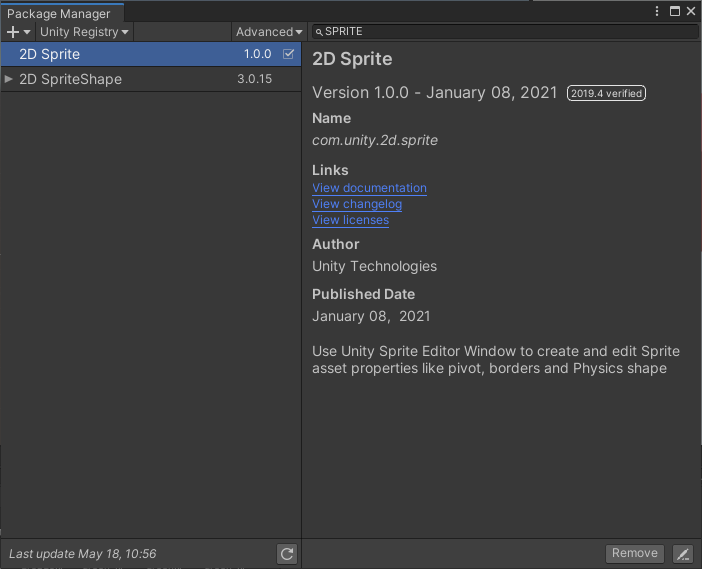Open the Advanced dropdown menu
Image resolution: width=702 pixels, height=569 pixels.
(x=269, y=32)
